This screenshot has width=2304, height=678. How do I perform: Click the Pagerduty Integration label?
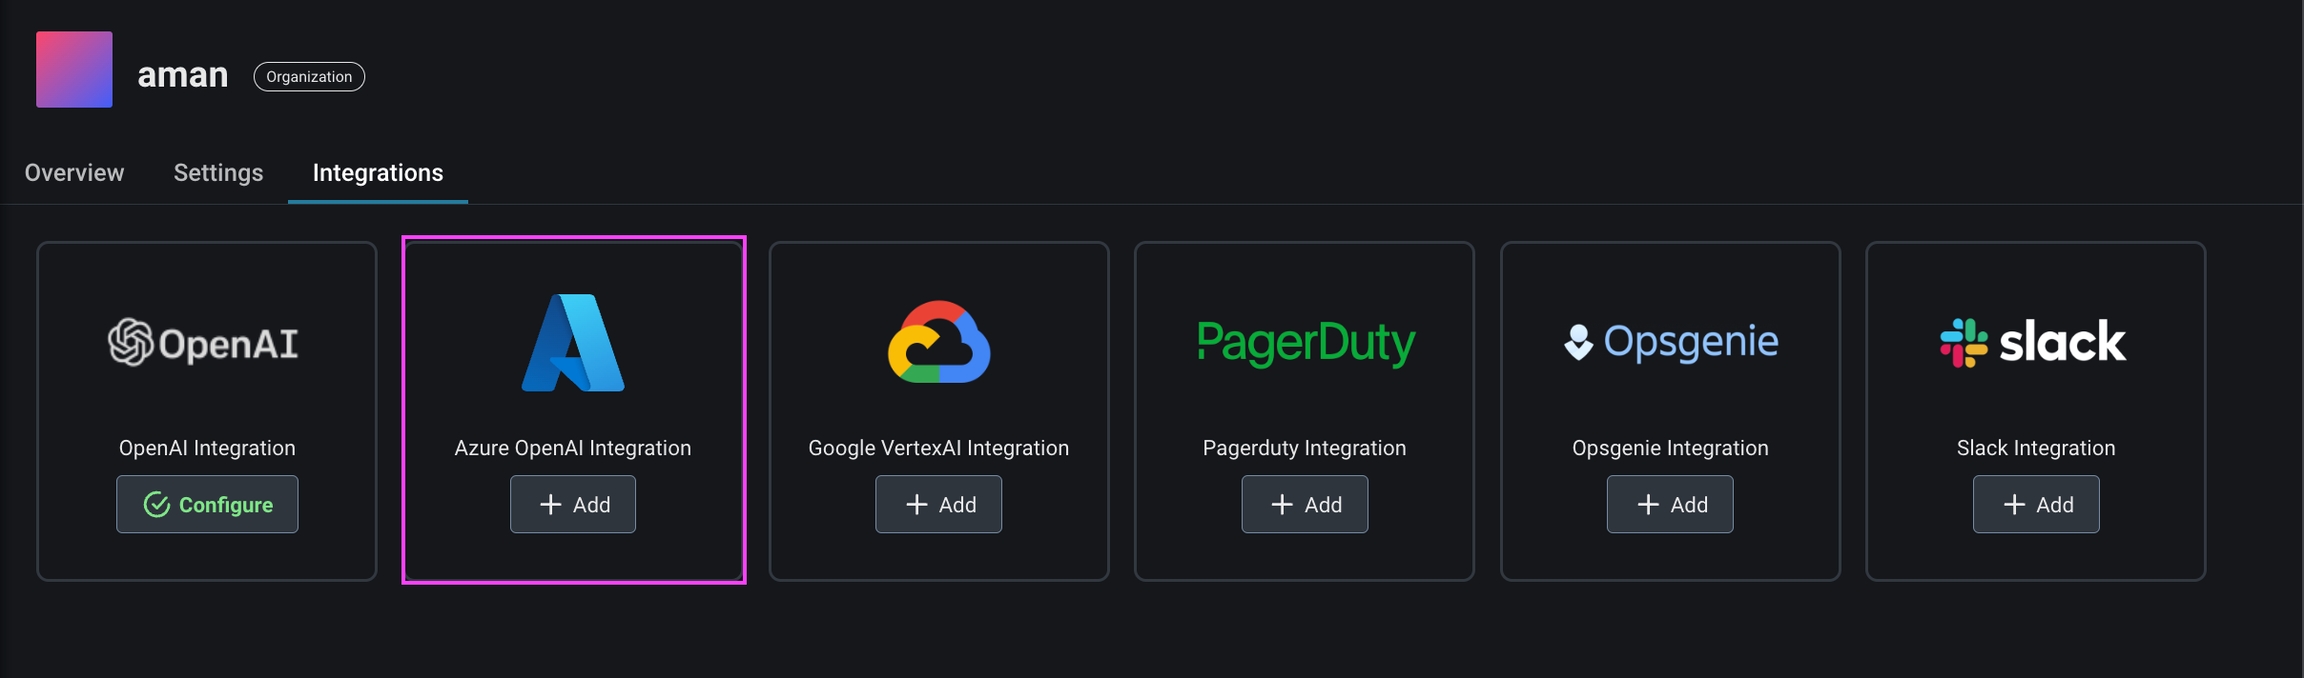1304,448
